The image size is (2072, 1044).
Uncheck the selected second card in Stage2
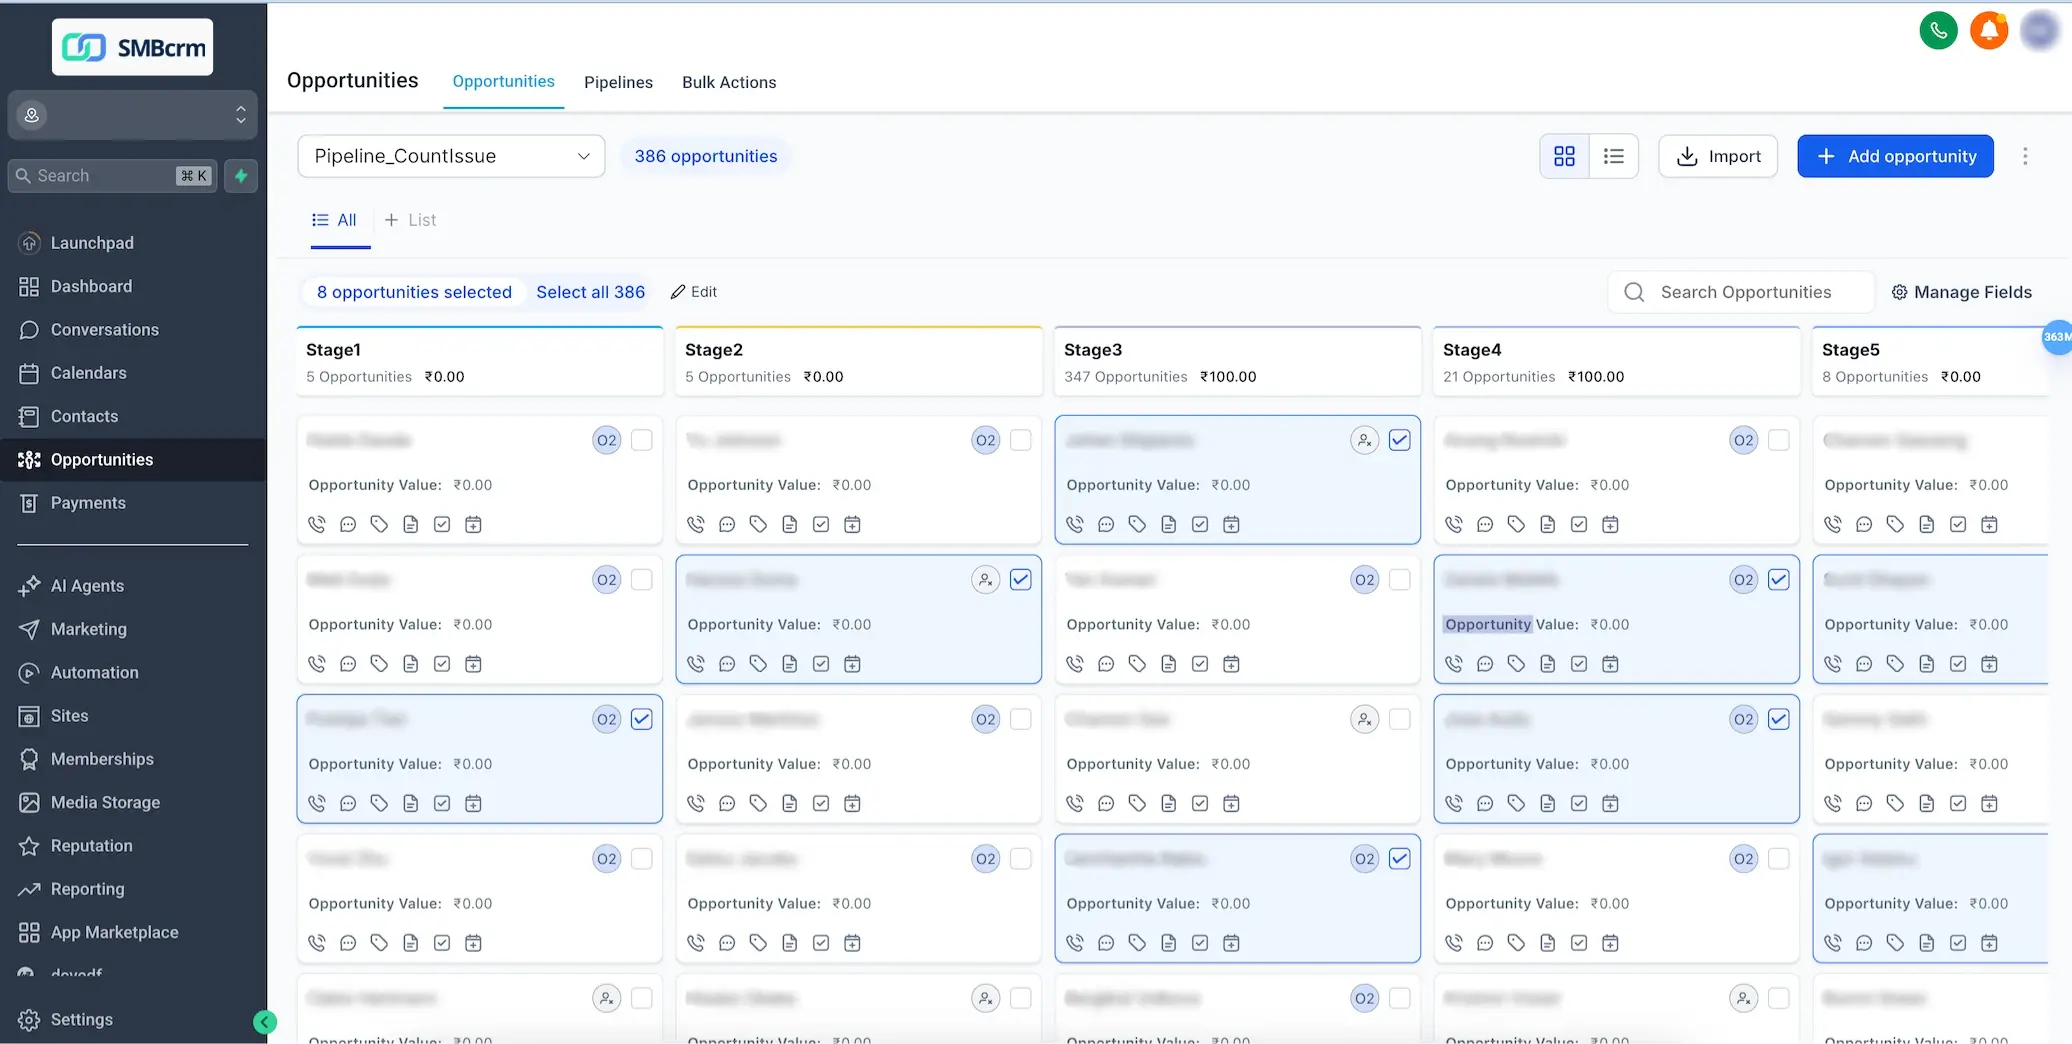1021,580
